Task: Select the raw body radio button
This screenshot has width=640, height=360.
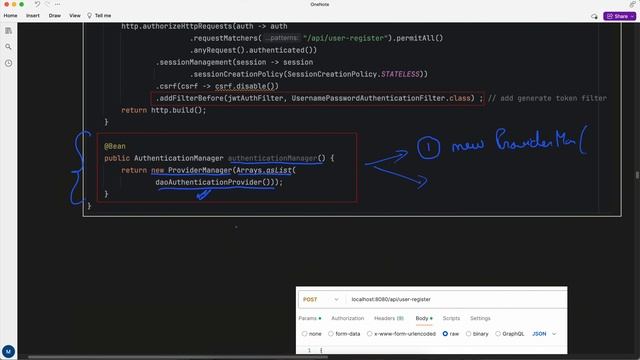Action: click(x=445, y=334)
